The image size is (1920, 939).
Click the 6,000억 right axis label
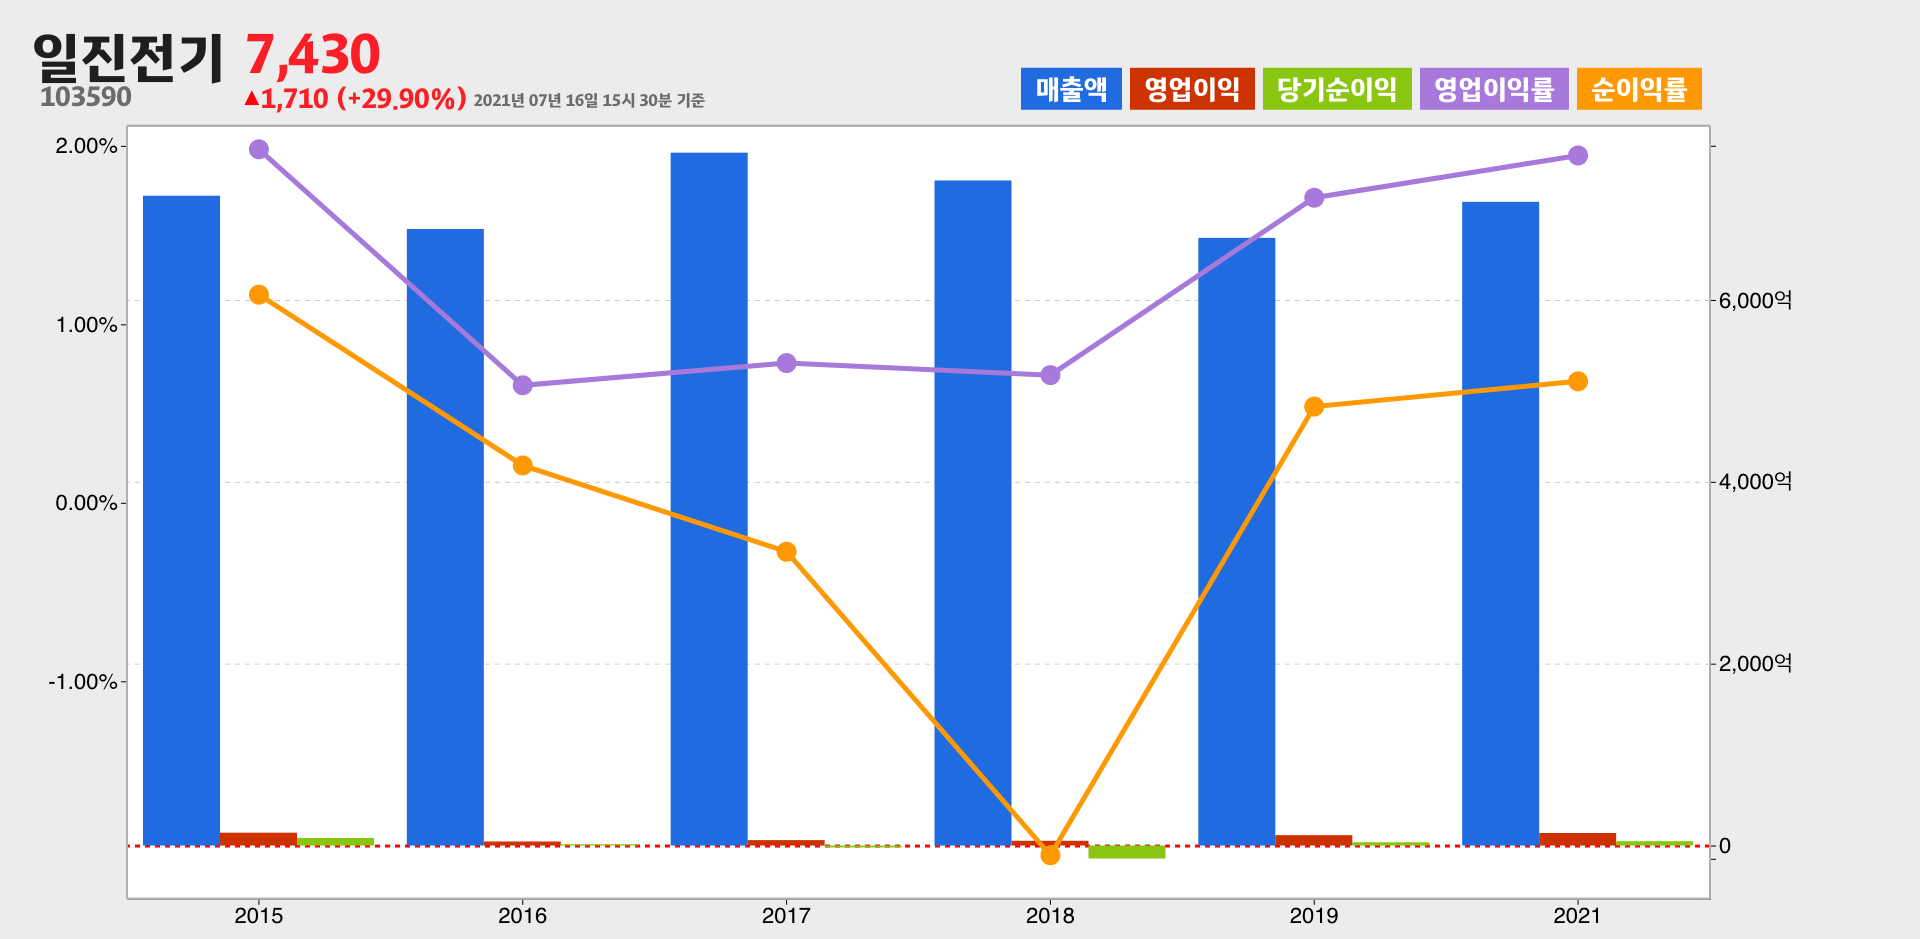point(1756,300)
